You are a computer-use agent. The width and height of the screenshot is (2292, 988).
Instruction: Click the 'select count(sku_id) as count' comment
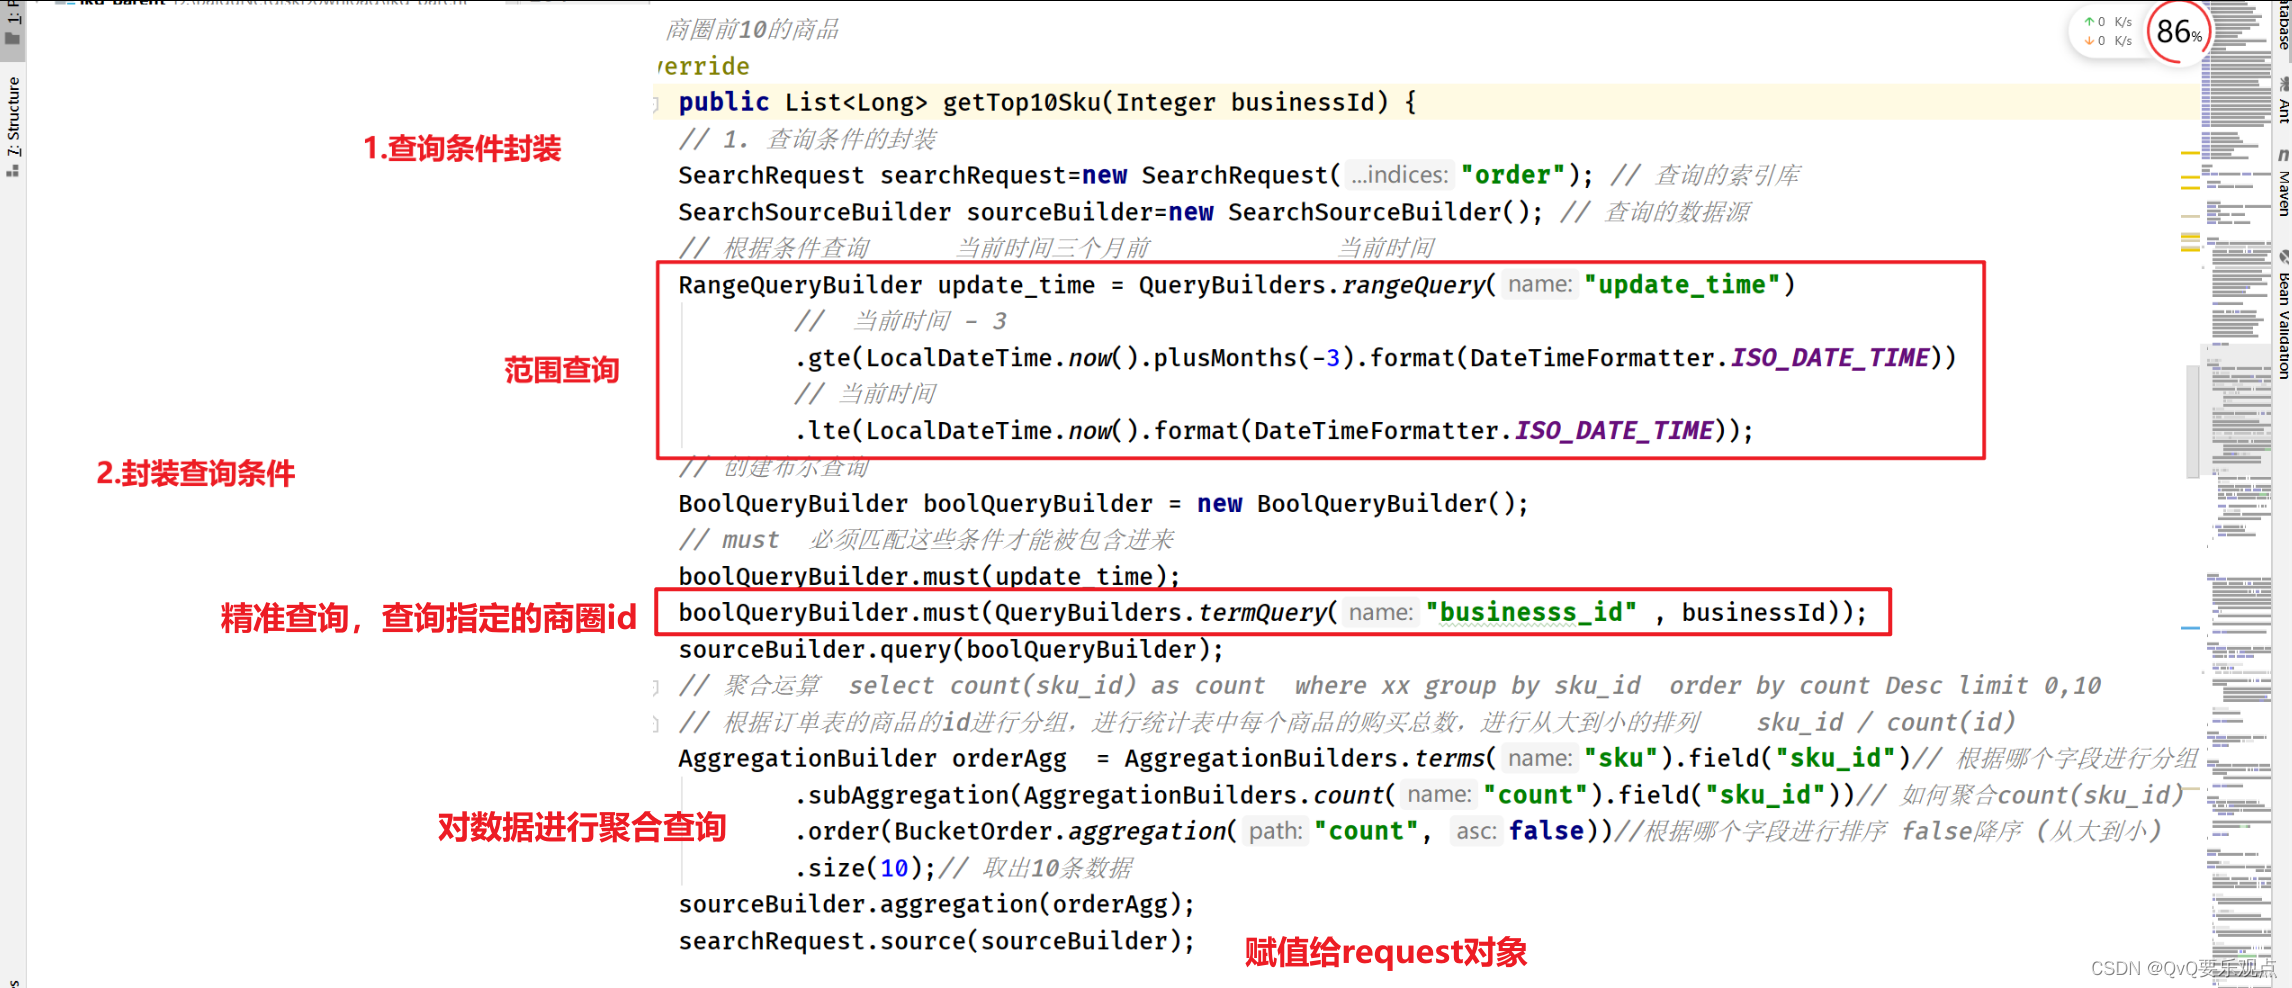coord(1057,686)
